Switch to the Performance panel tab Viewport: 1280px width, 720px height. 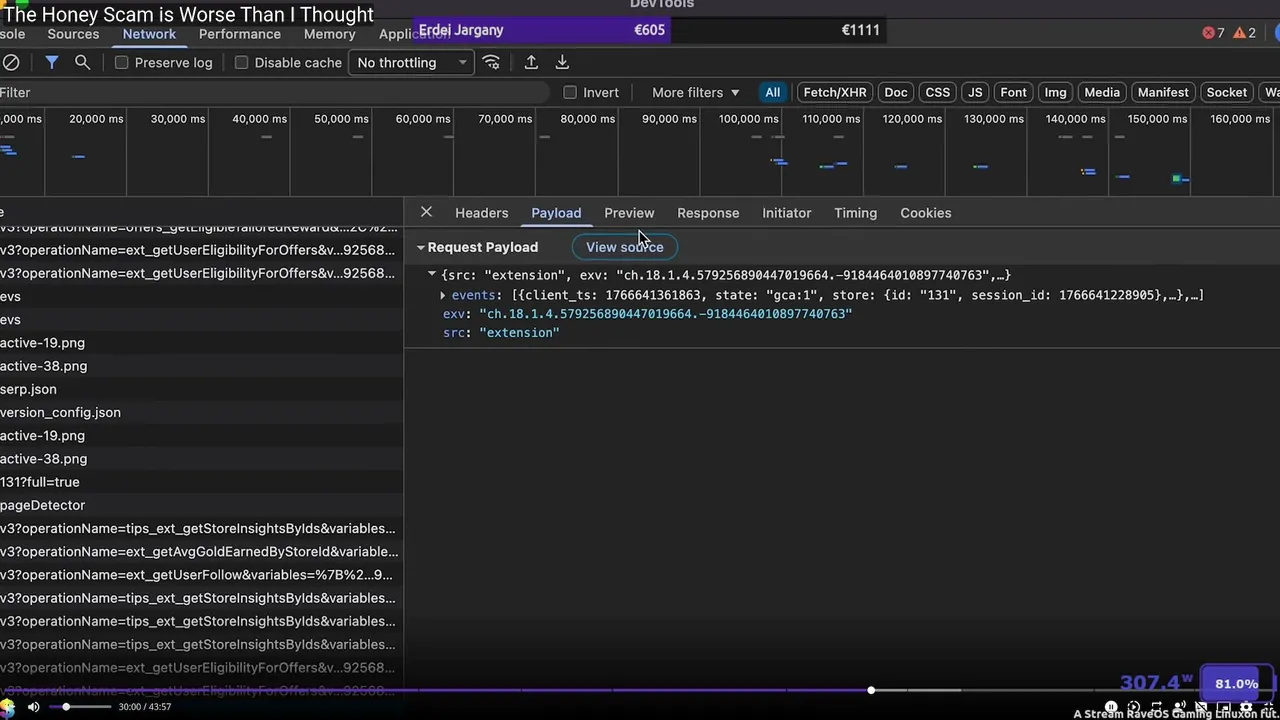pyautogui.click(x=239, y=34)
